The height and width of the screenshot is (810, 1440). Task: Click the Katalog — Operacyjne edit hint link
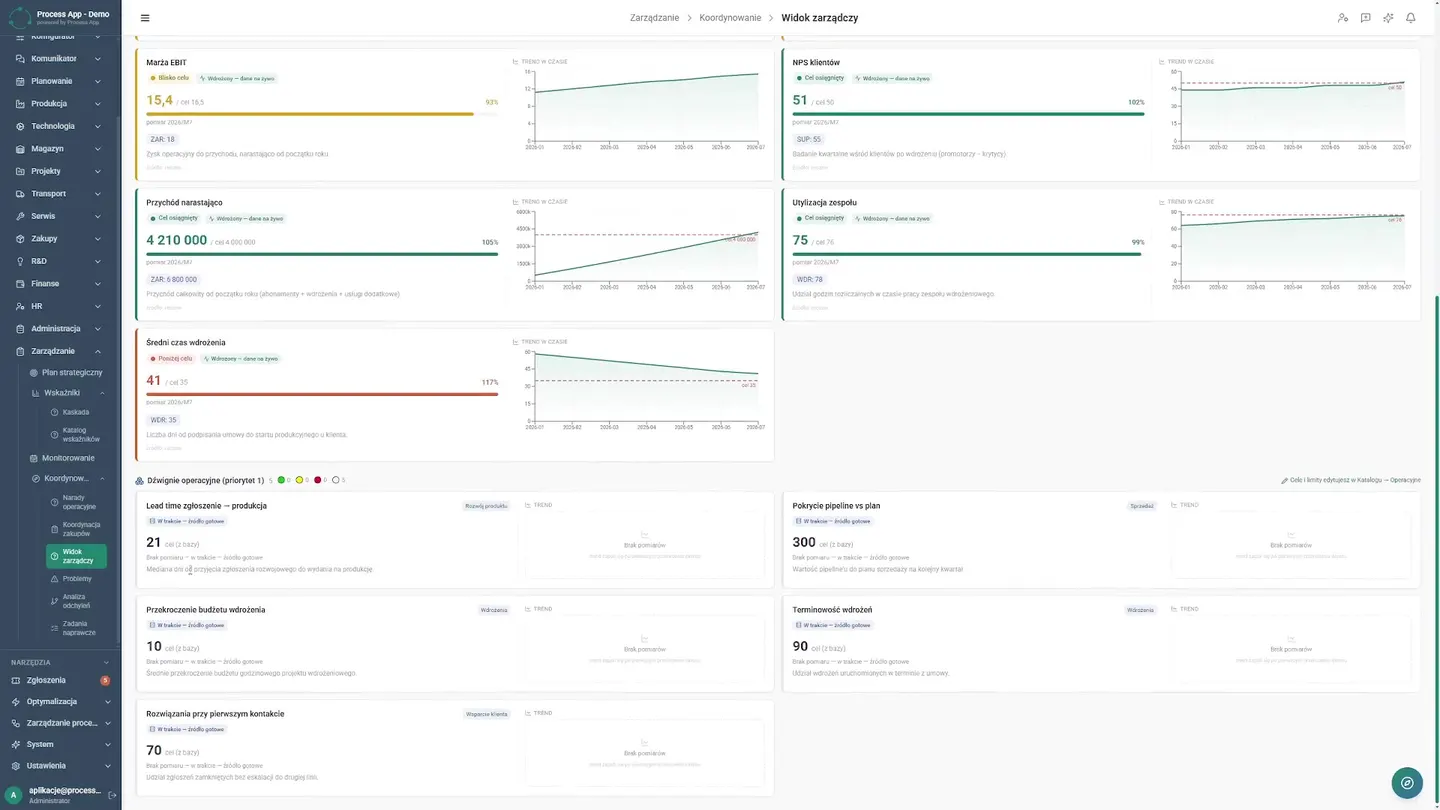point(1350,481)
